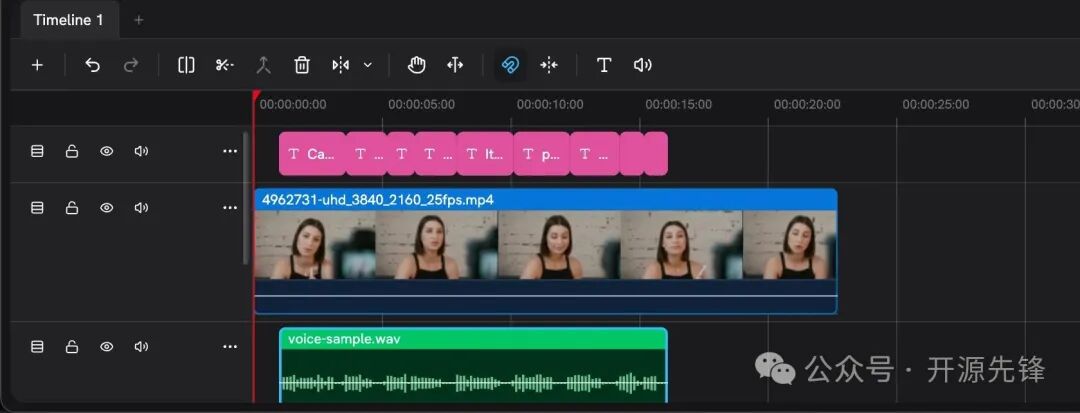Click the video clip volume line
The width and height of the screenshot is (1080, 413).
point(546,296)
